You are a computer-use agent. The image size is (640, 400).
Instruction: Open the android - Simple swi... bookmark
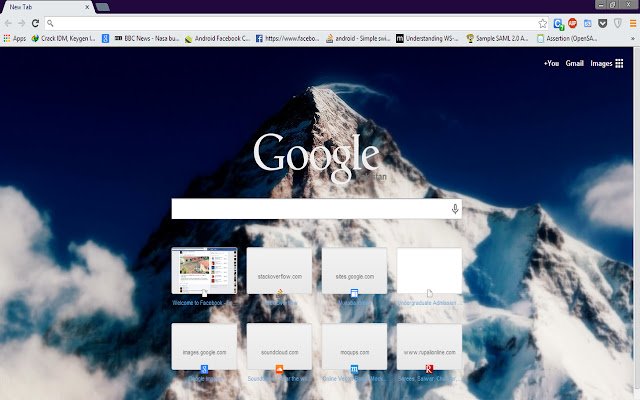(358, 38)
